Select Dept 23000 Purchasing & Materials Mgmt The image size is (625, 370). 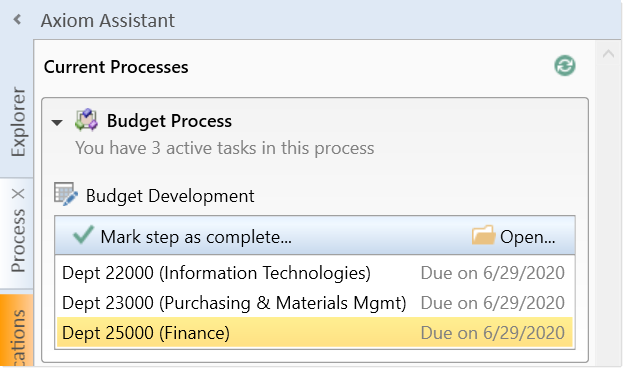pyautogui.click(x=314, y=303)
